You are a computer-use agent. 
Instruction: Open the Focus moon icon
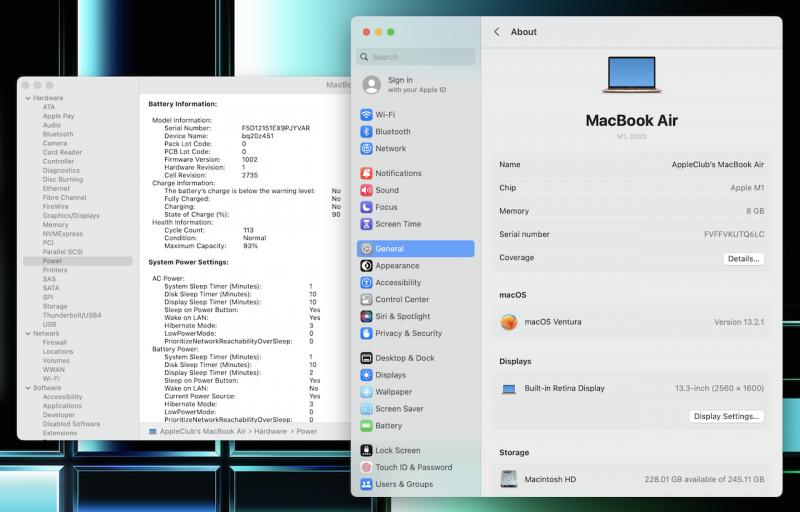[366, 207]
